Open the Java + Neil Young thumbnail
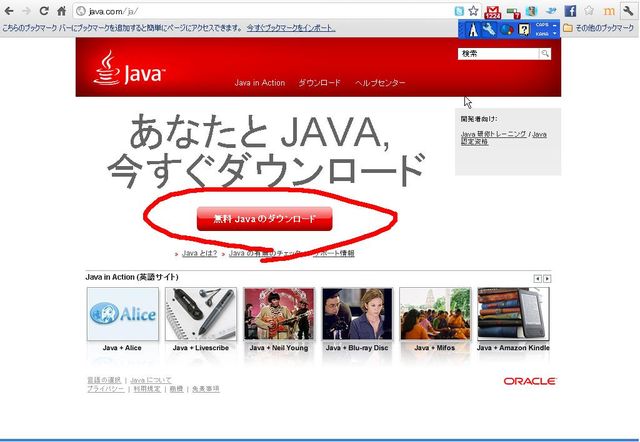Image resolution: width=640 pixels, height=442 pixels. tap(279, 314)
